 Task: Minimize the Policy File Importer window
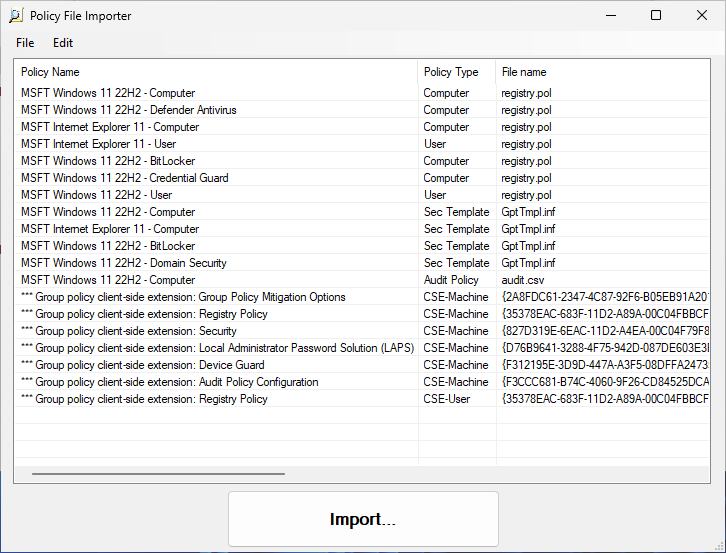(611, 15)
